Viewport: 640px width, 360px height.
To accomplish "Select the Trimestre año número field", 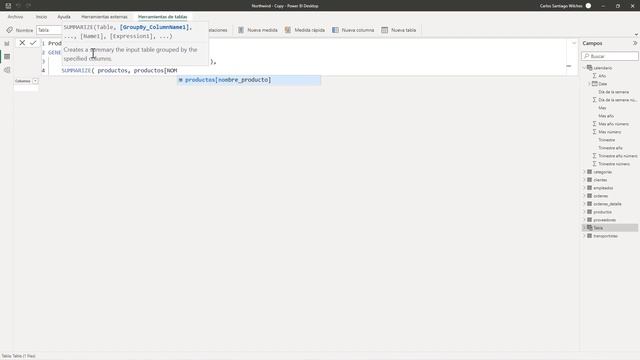I will coord(618,156).
